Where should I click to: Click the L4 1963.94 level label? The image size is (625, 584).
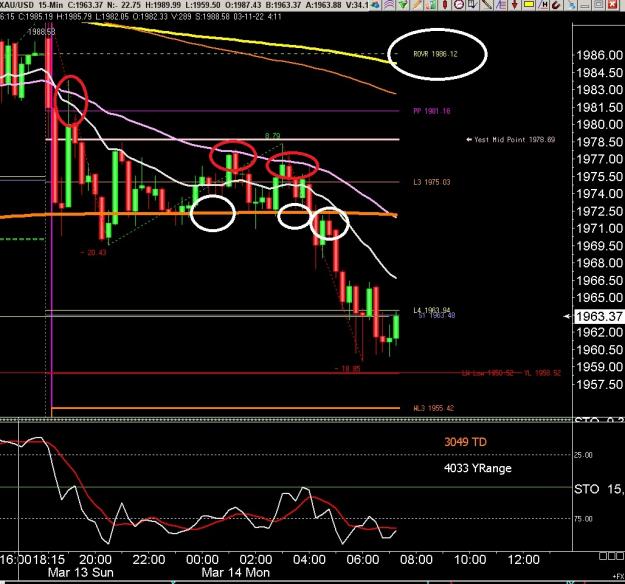[432, 310]
